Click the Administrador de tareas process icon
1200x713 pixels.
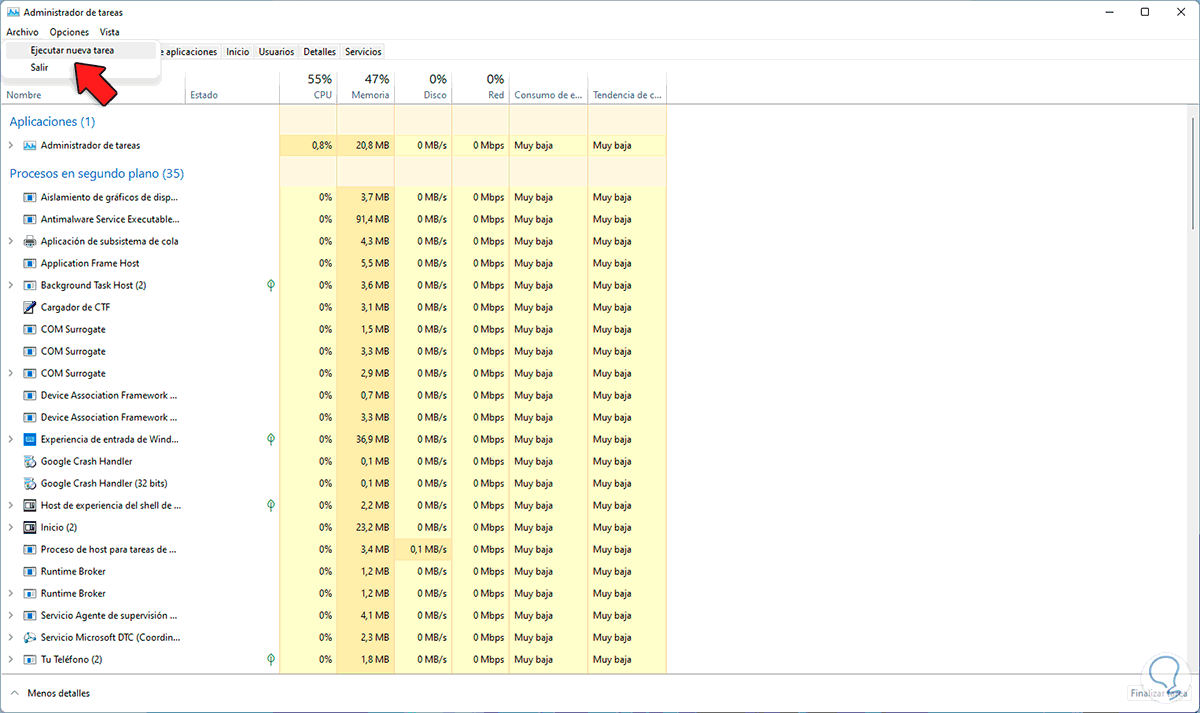30,145
